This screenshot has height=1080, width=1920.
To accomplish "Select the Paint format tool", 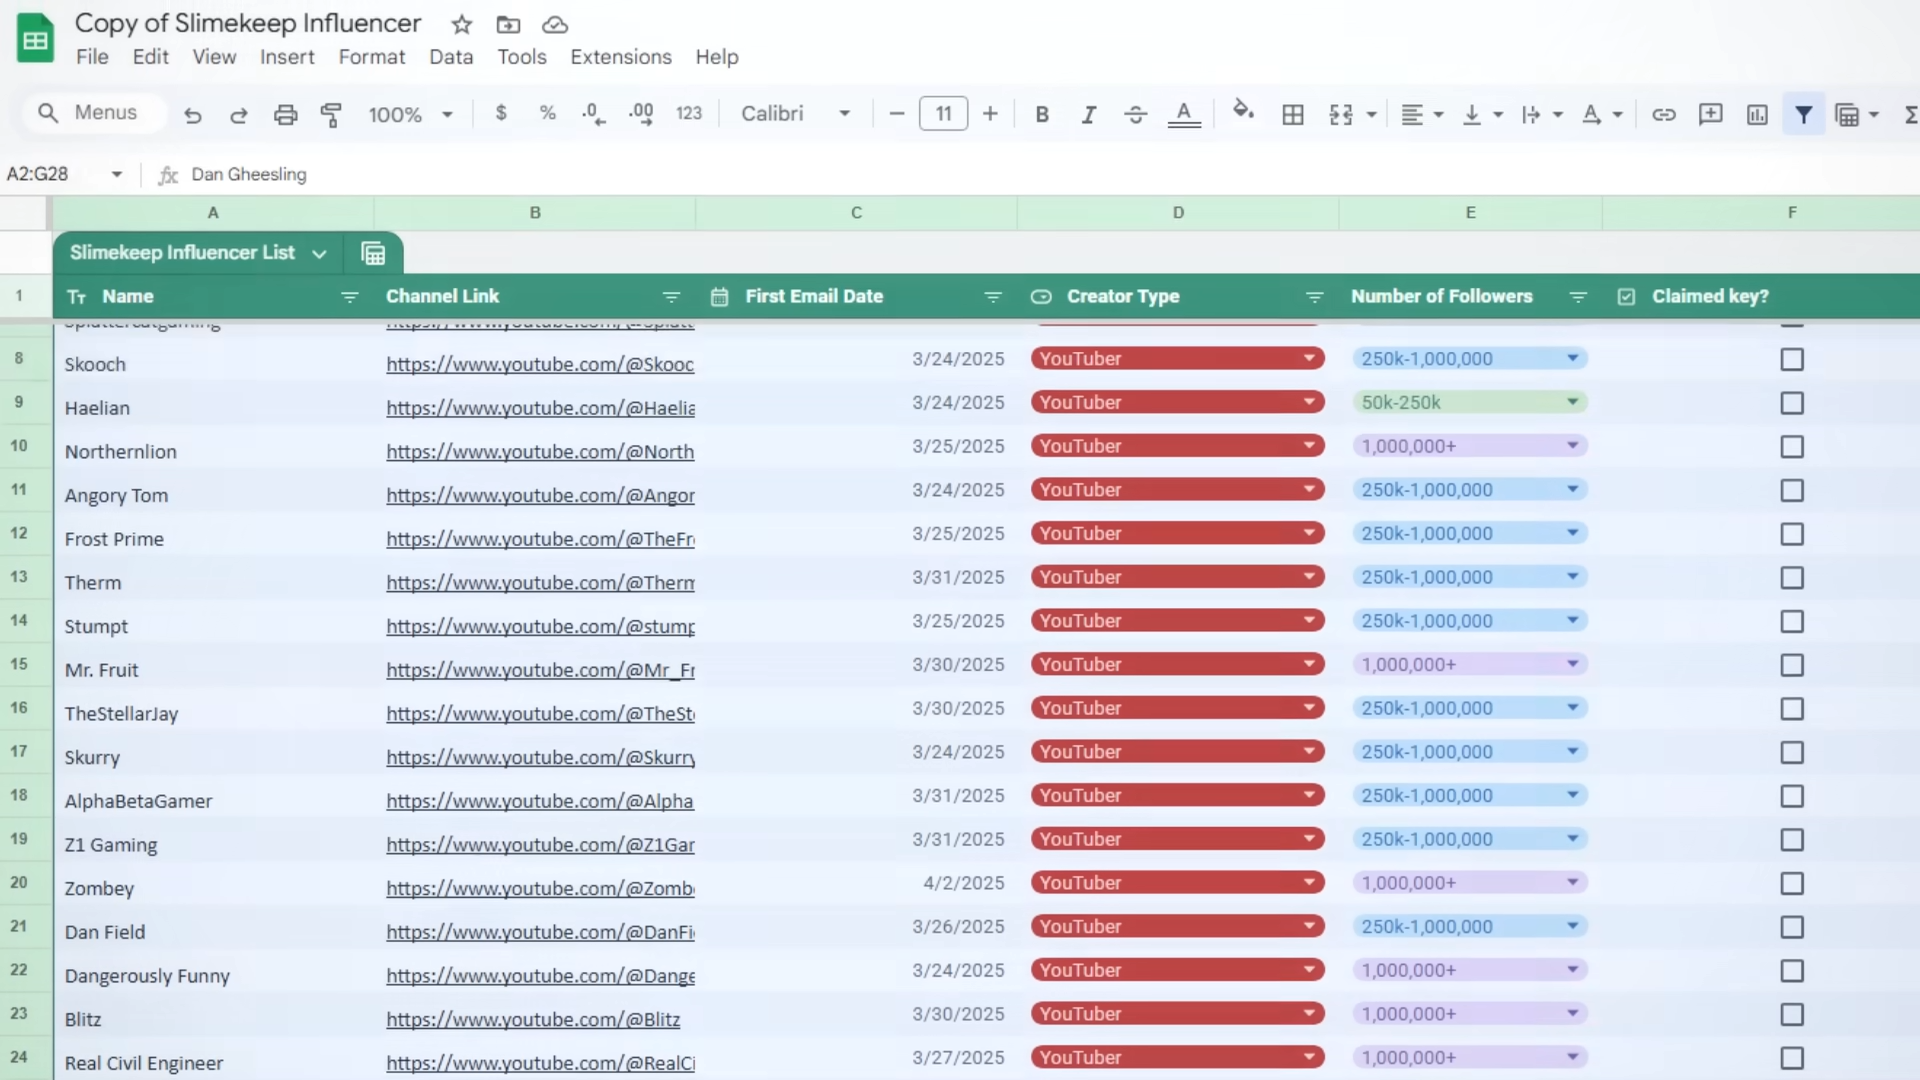I will [331, 115].
